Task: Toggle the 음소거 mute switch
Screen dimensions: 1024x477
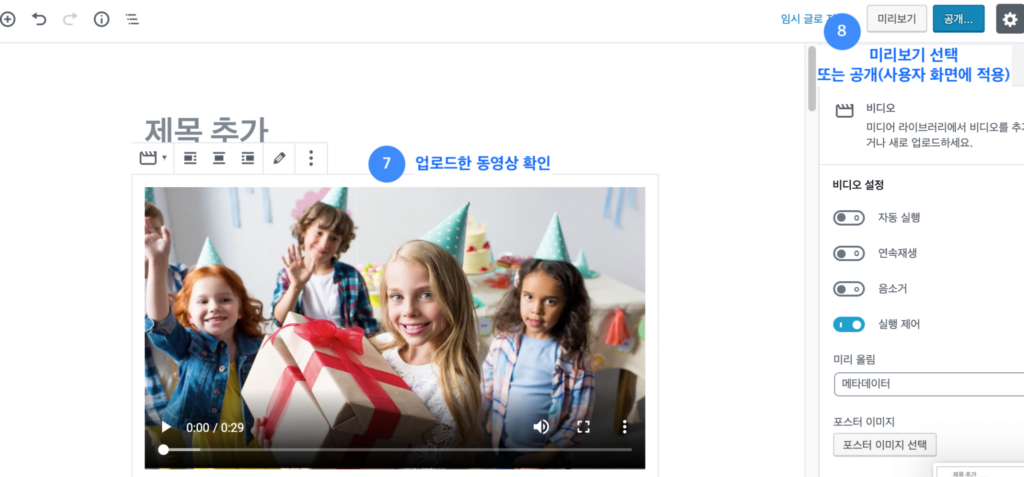Action: click(x=848, y=288)
